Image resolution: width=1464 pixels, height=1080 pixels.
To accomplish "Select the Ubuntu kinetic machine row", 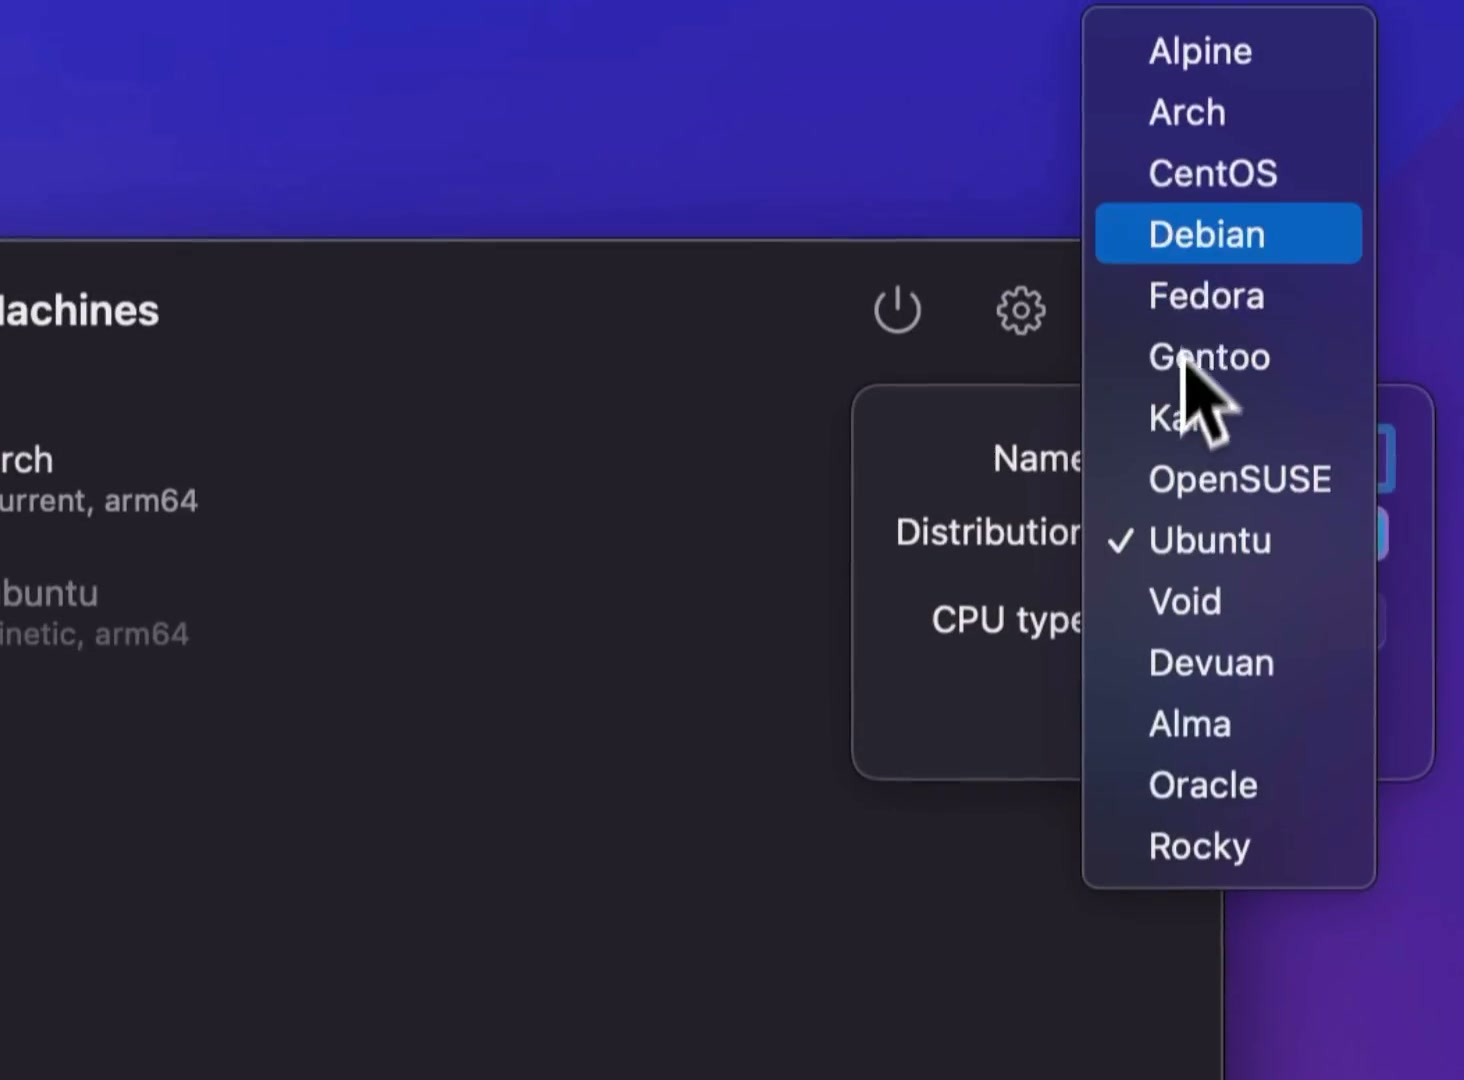I will (94, 612).
